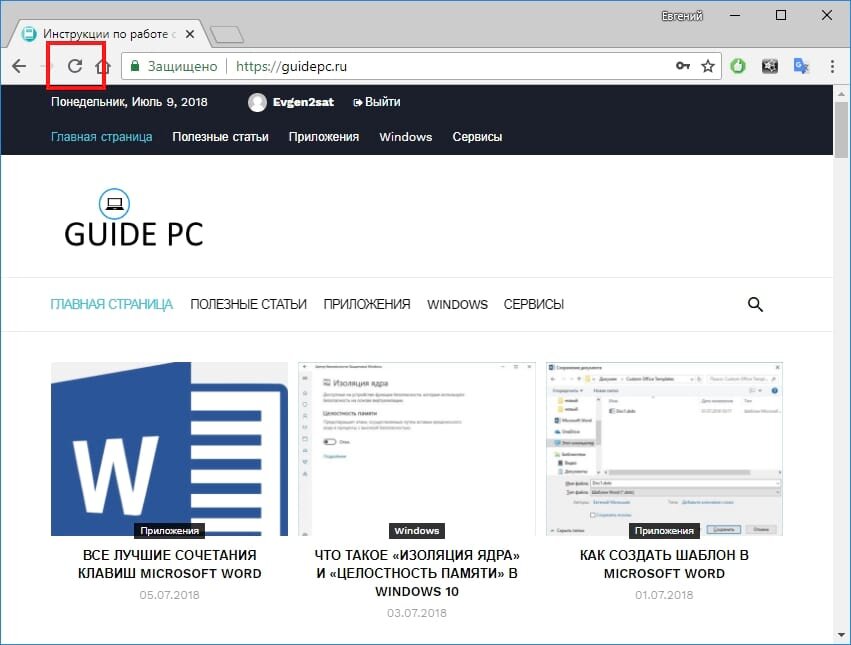Open the Google Translate extension icon
Viewport: 851px width, 645px height.
click(x=801, y=66)
